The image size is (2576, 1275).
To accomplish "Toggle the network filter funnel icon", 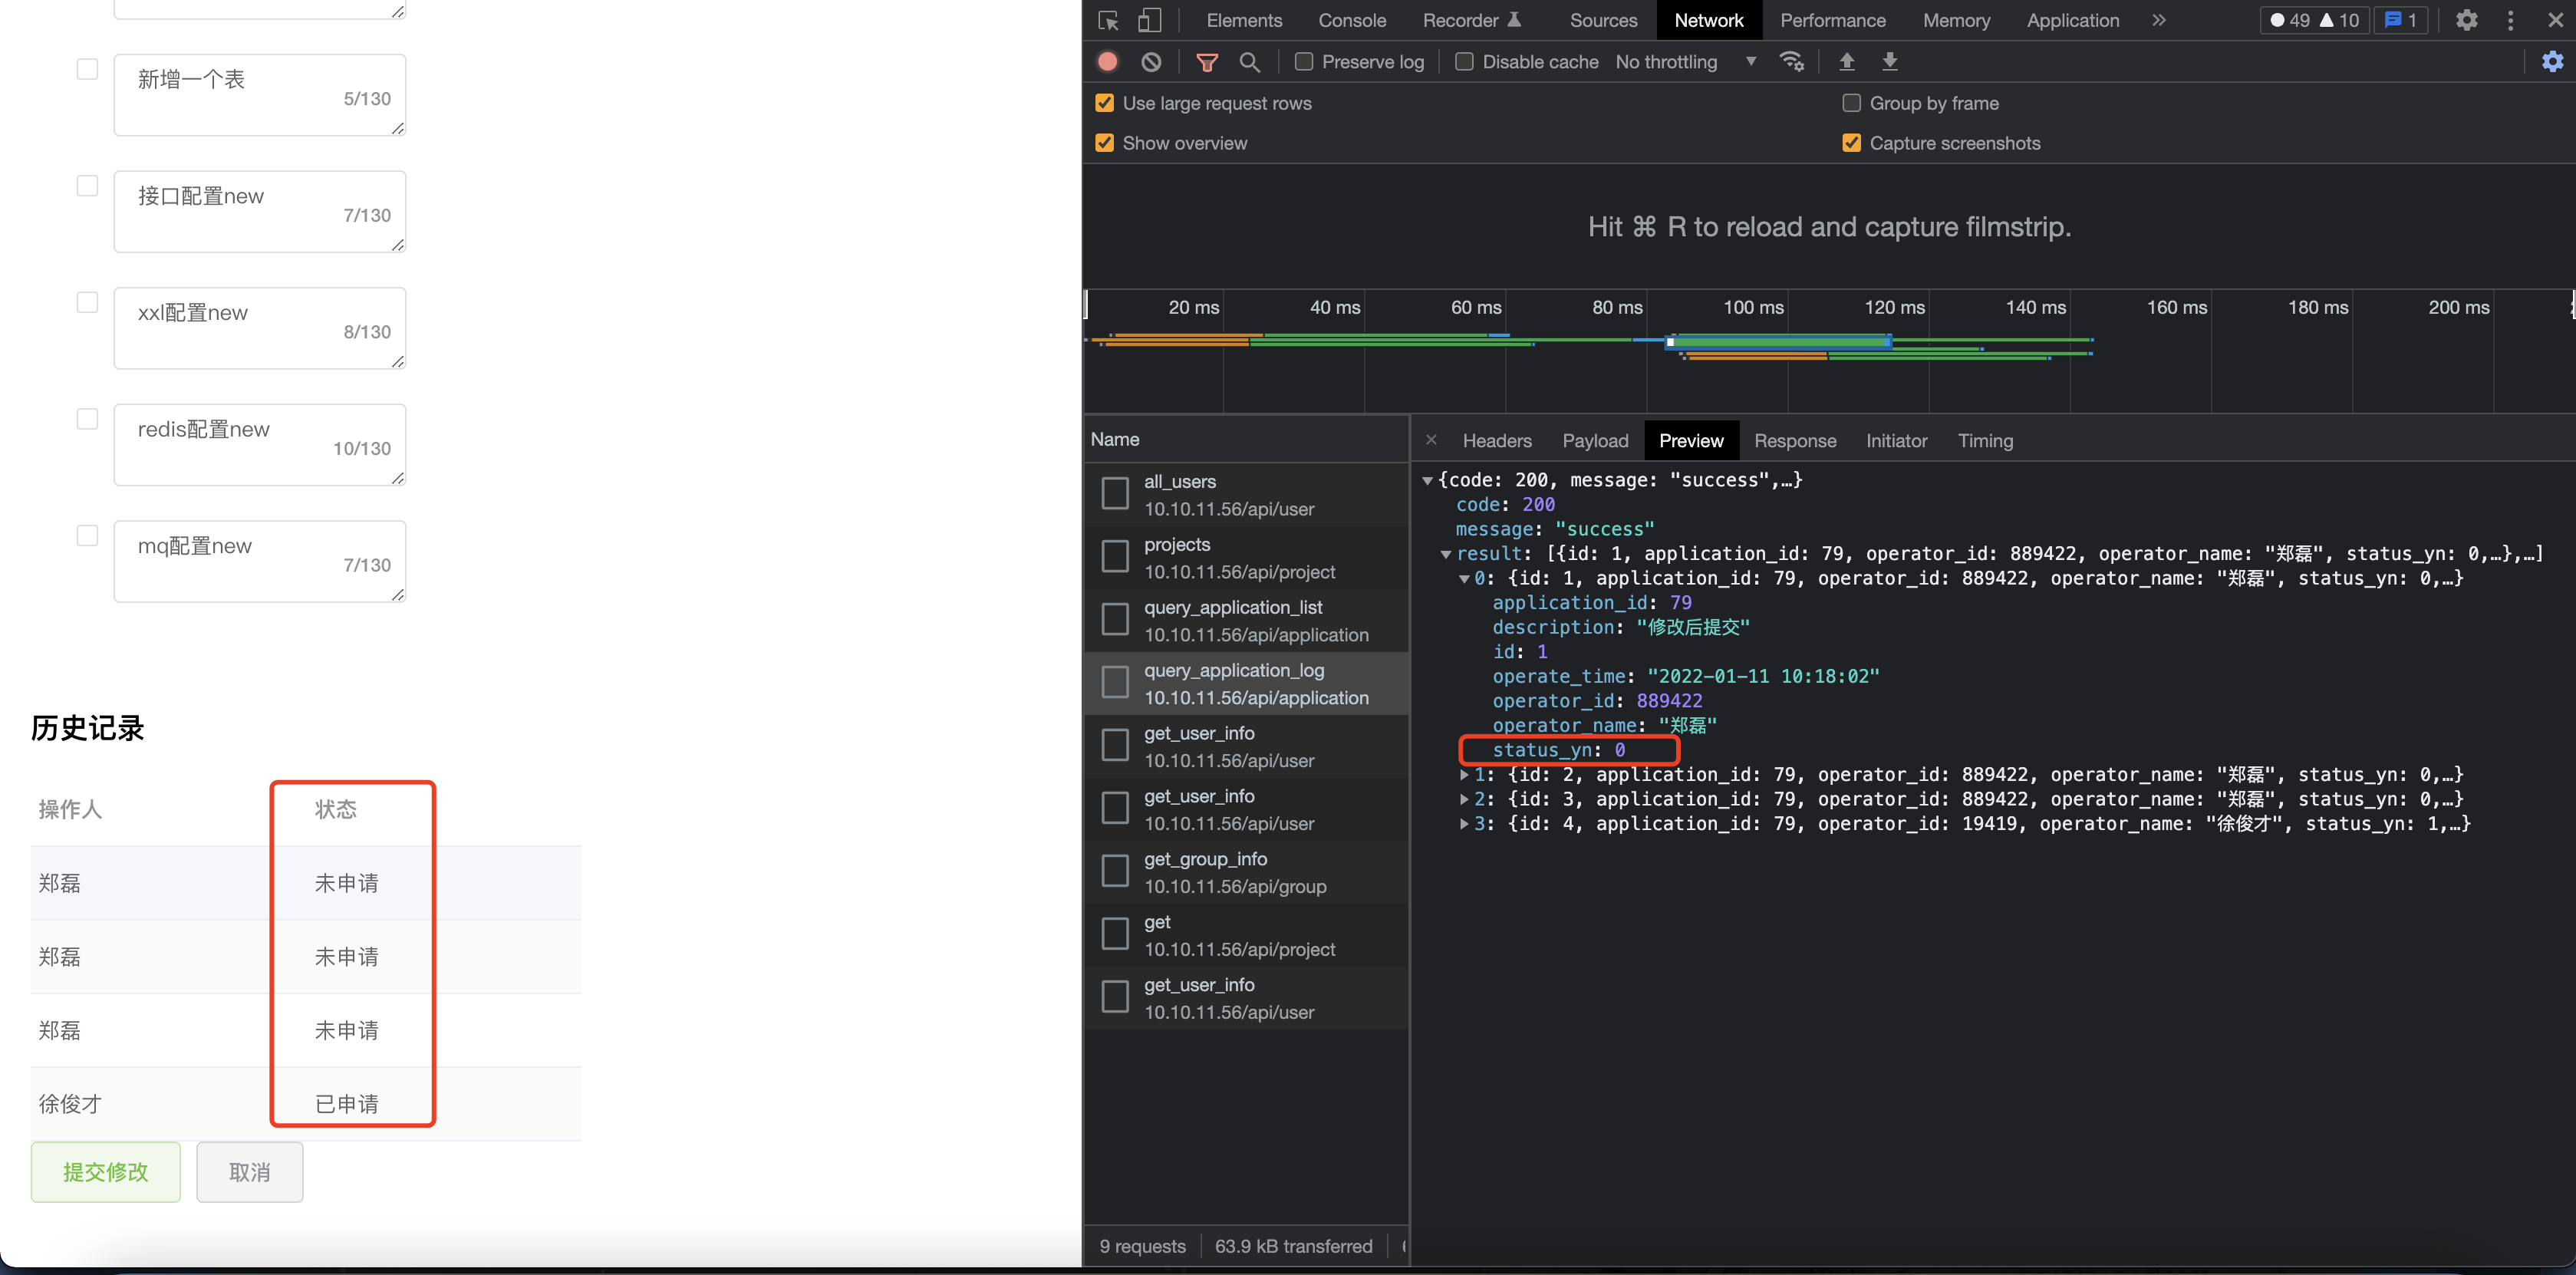I will (1207, 62).
